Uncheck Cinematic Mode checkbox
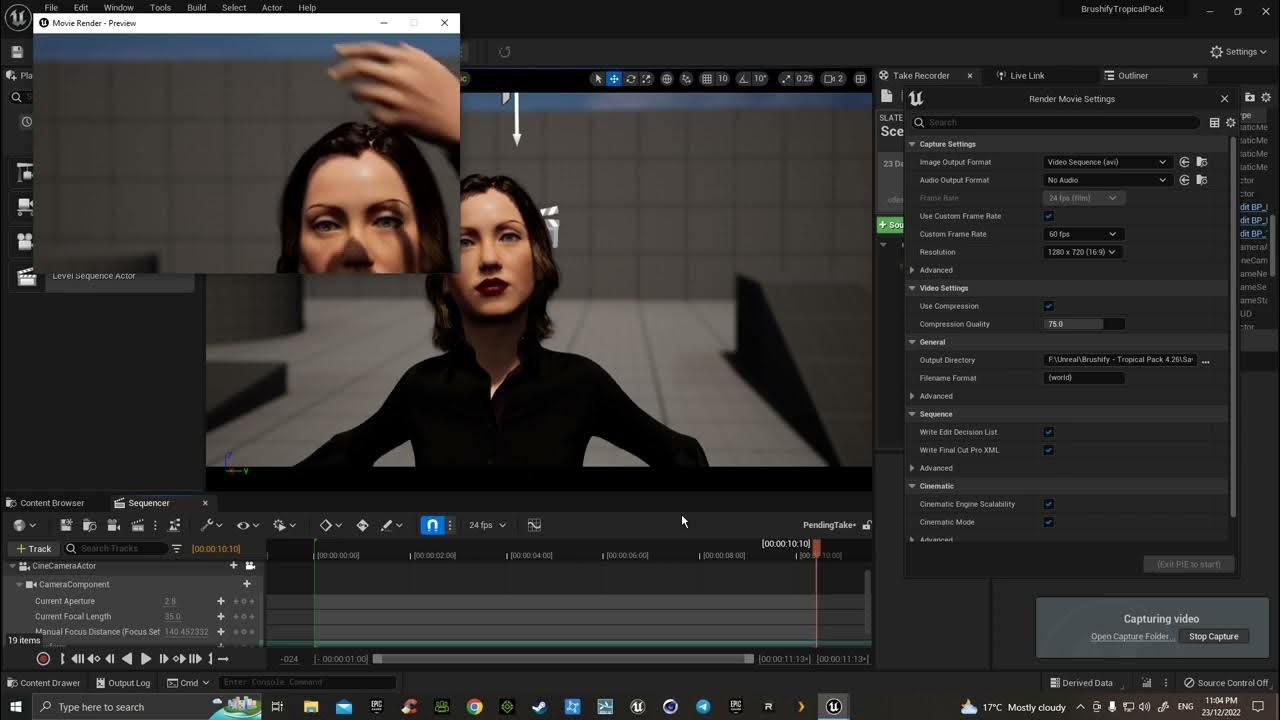The height and width of the screenshot is (720, 1280). (1048, 522)
